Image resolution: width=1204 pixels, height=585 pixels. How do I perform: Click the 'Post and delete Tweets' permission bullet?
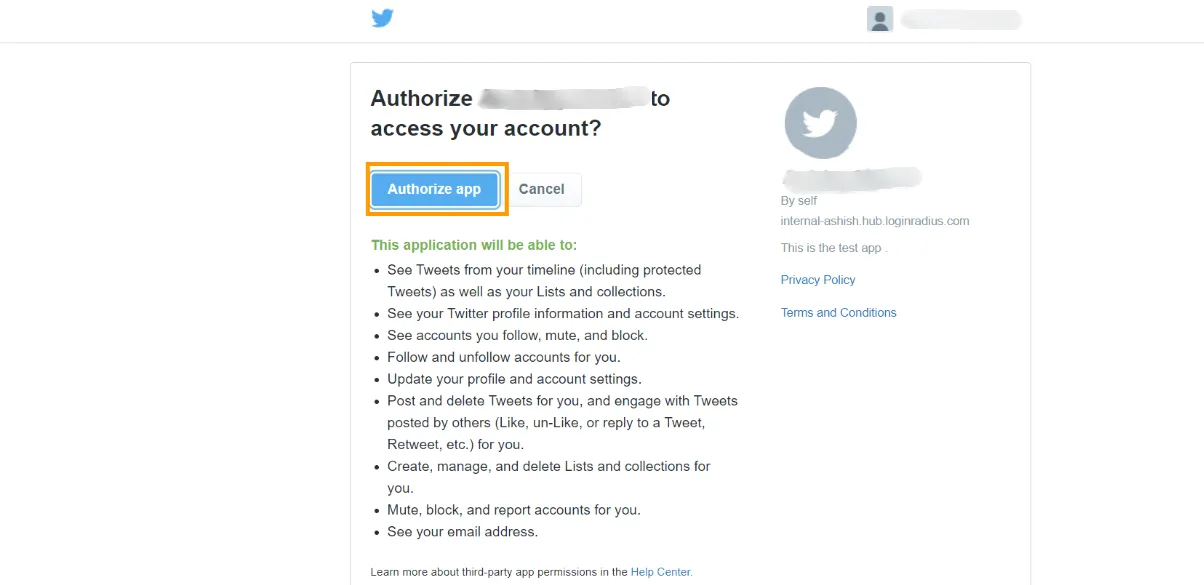coord(562,400)
